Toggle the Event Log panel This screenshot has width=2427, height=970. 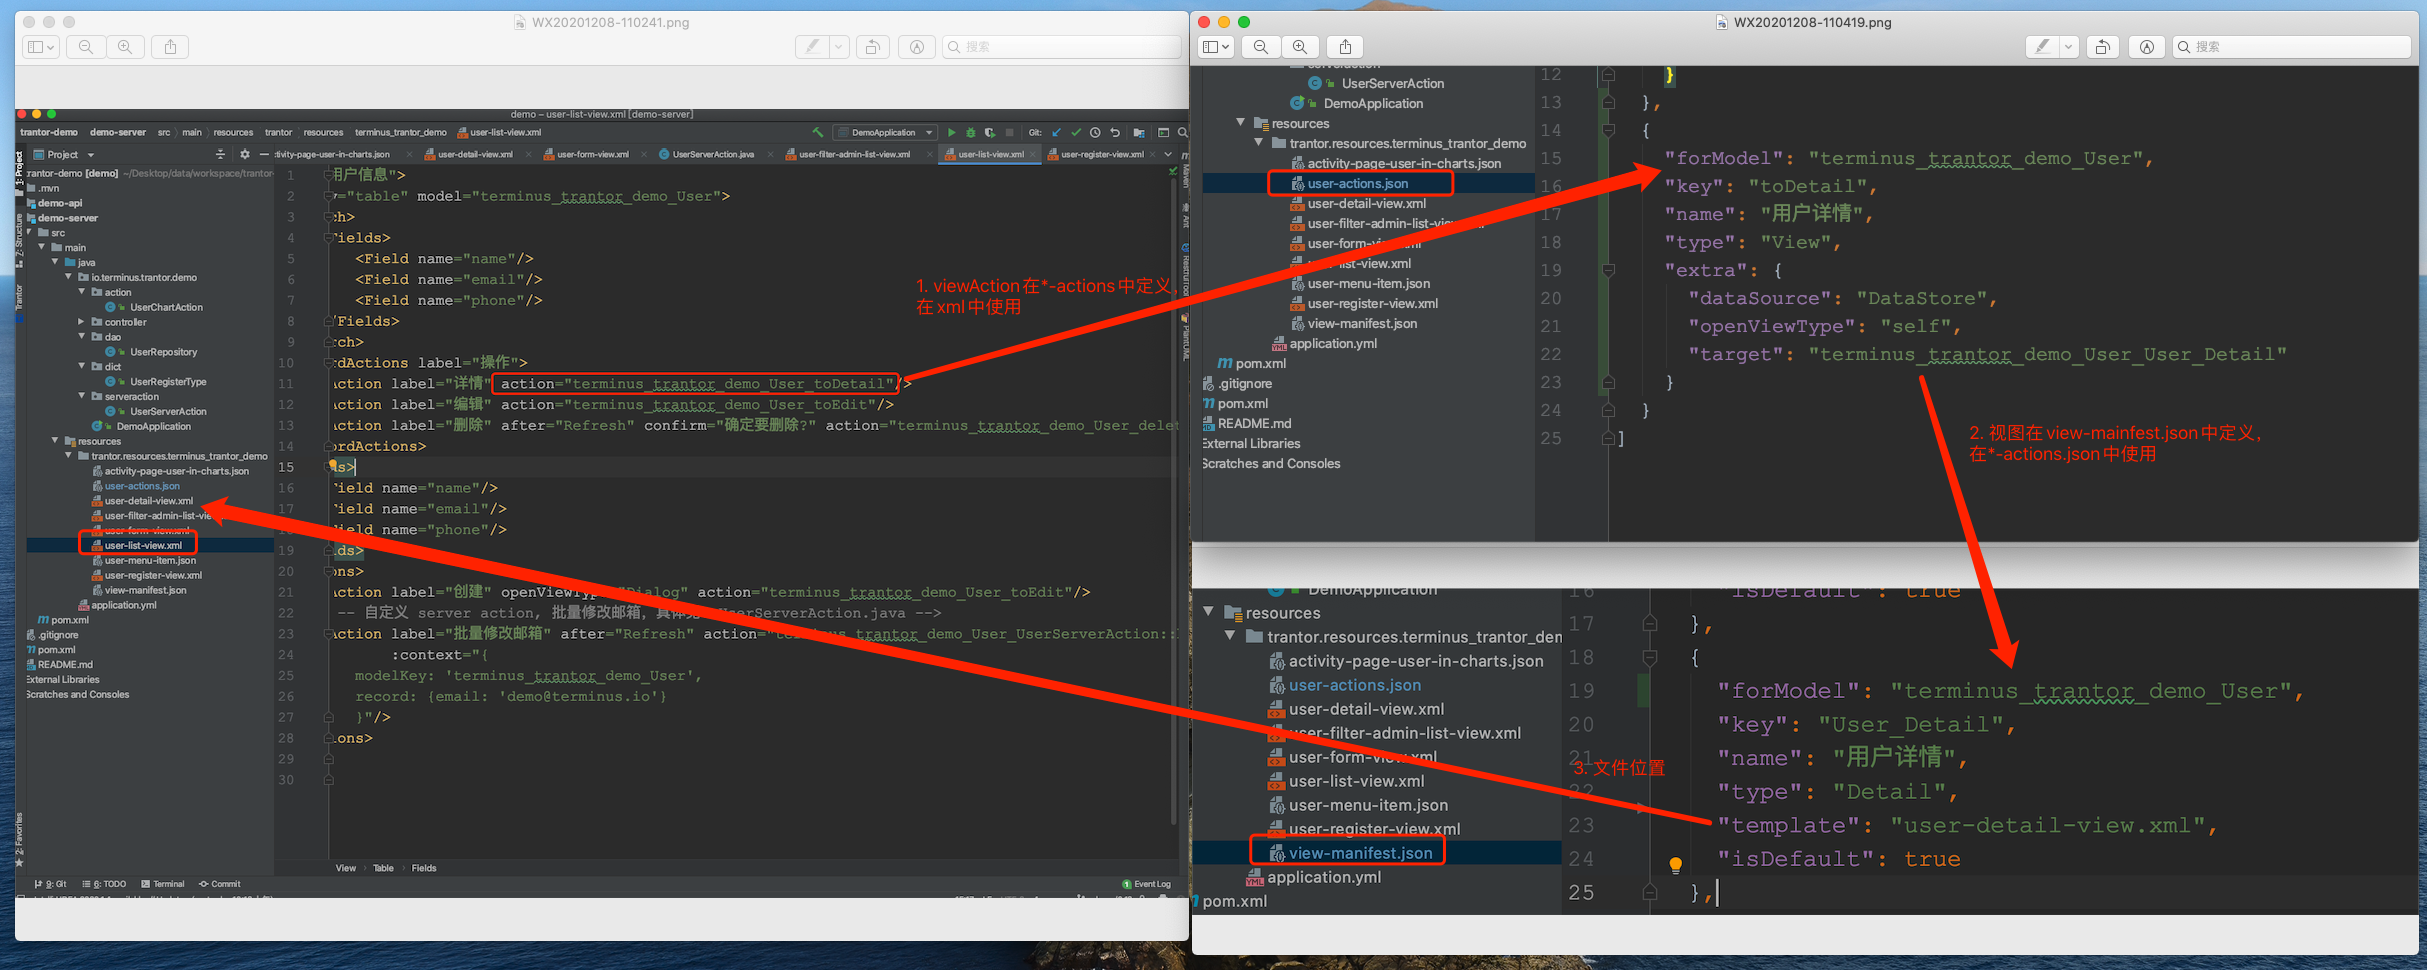click(1148, 884)
